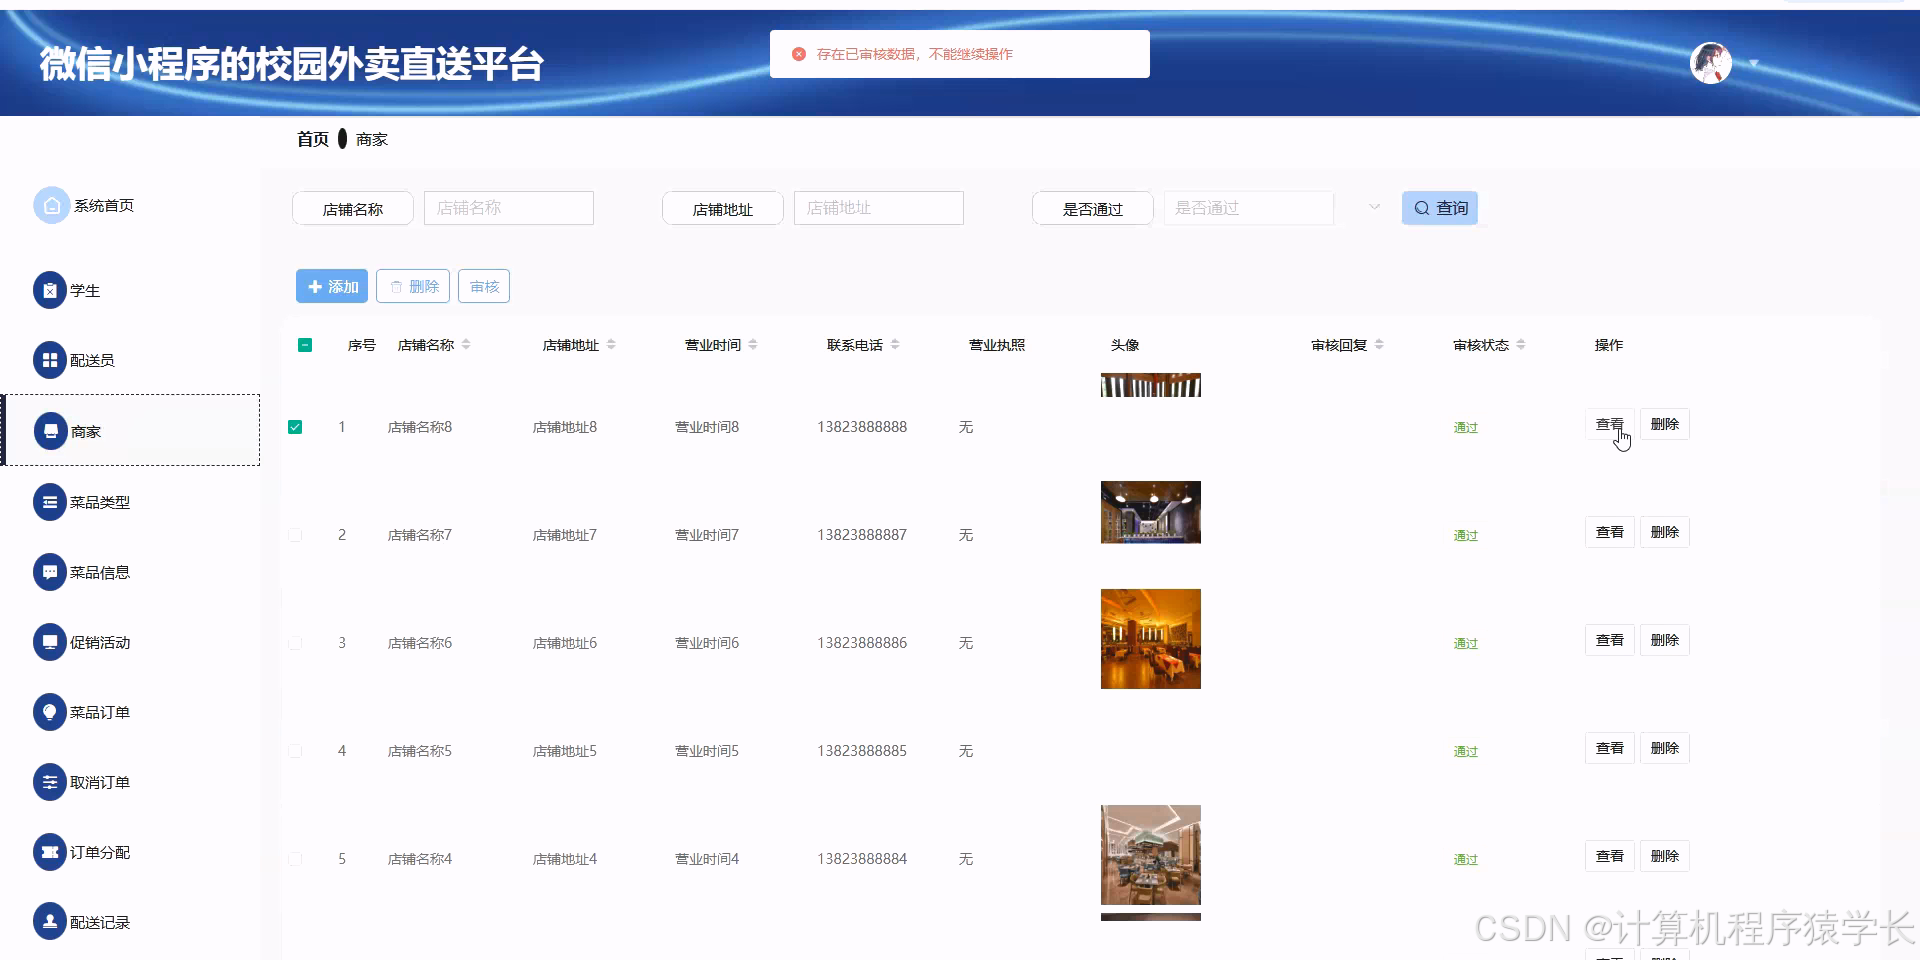Check the checkbox for 店铺名称6 row
1920x960 pixels.
pyautogui.click(x=295, y=643)
